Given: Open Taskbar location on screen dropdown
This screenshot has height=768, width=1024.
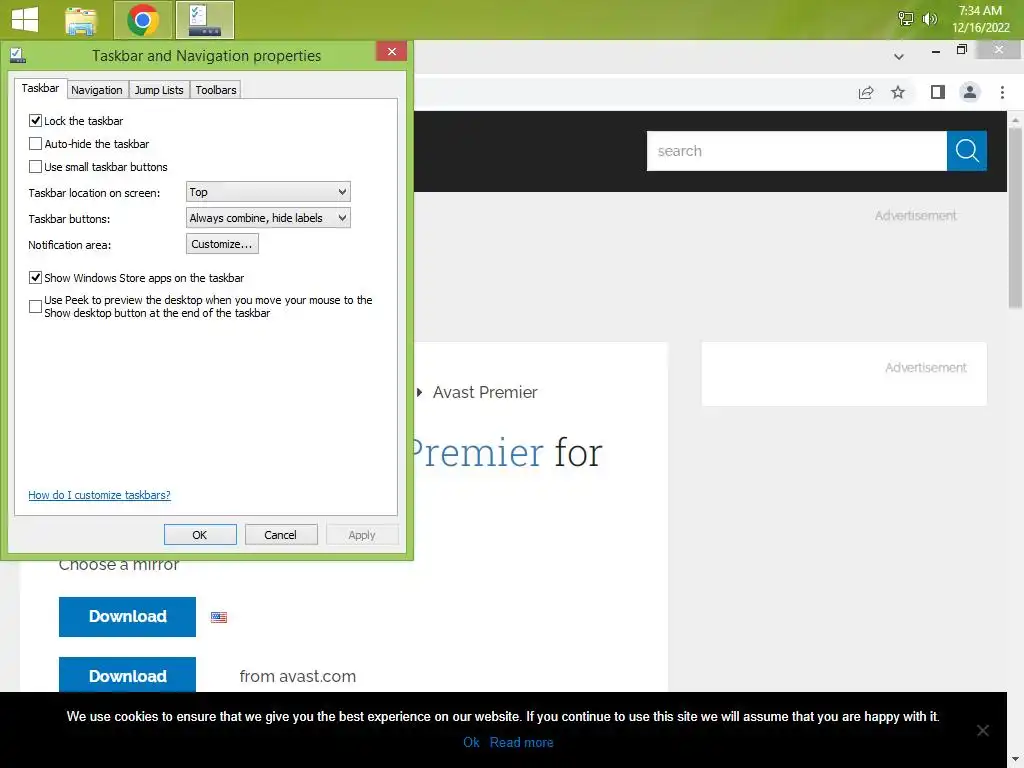Looking at the screenshot, I should tap(268, 191).
